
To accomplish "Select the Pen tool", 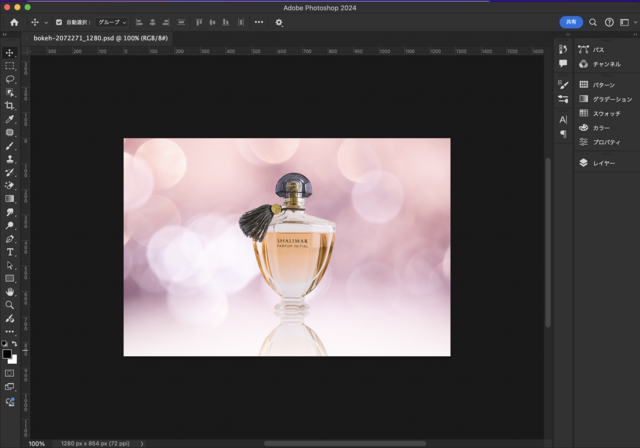I will (10, 239).
